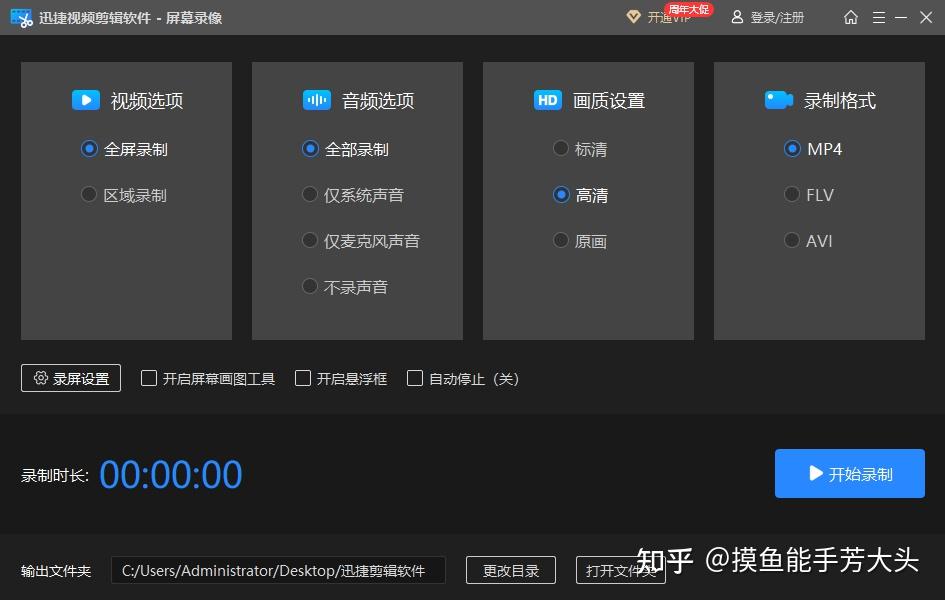Image resolution: width=945 pixels, height=600 pixels.
Task: Select 标清 standard quality
Action: [x=580, y=149]
